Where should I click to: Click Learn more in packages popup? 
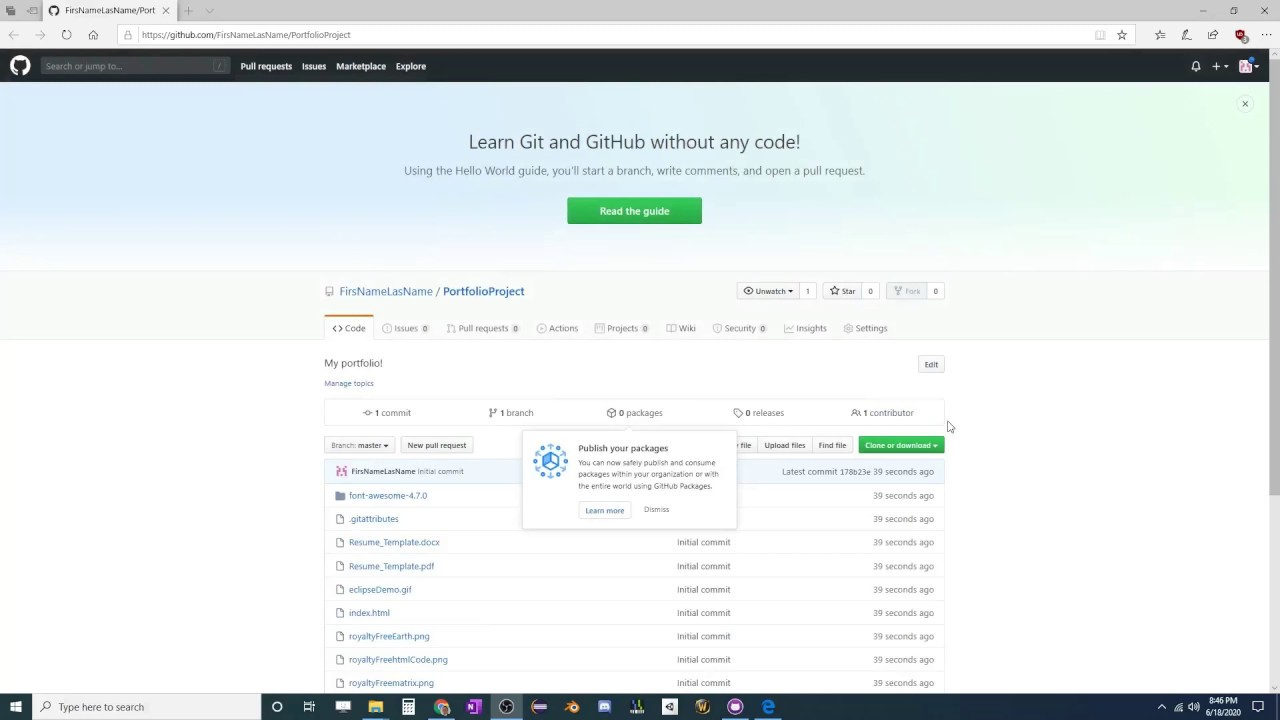click(604, 510)
